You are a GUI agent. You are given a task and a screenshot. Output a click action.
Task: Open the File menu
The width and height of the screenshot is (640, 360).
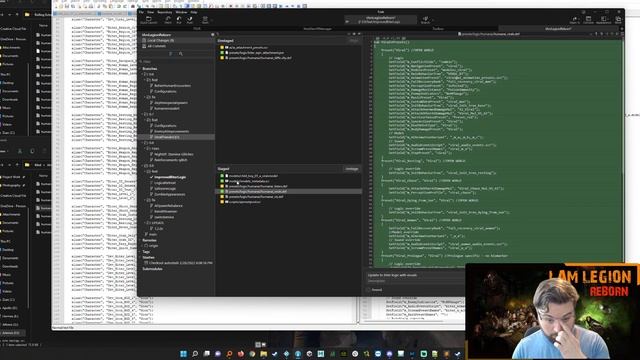coord(141,12)
